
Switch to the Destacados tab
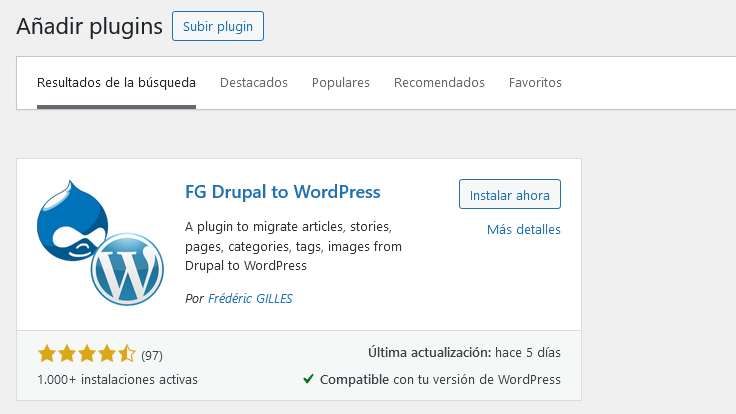click(x=254, y=83)
